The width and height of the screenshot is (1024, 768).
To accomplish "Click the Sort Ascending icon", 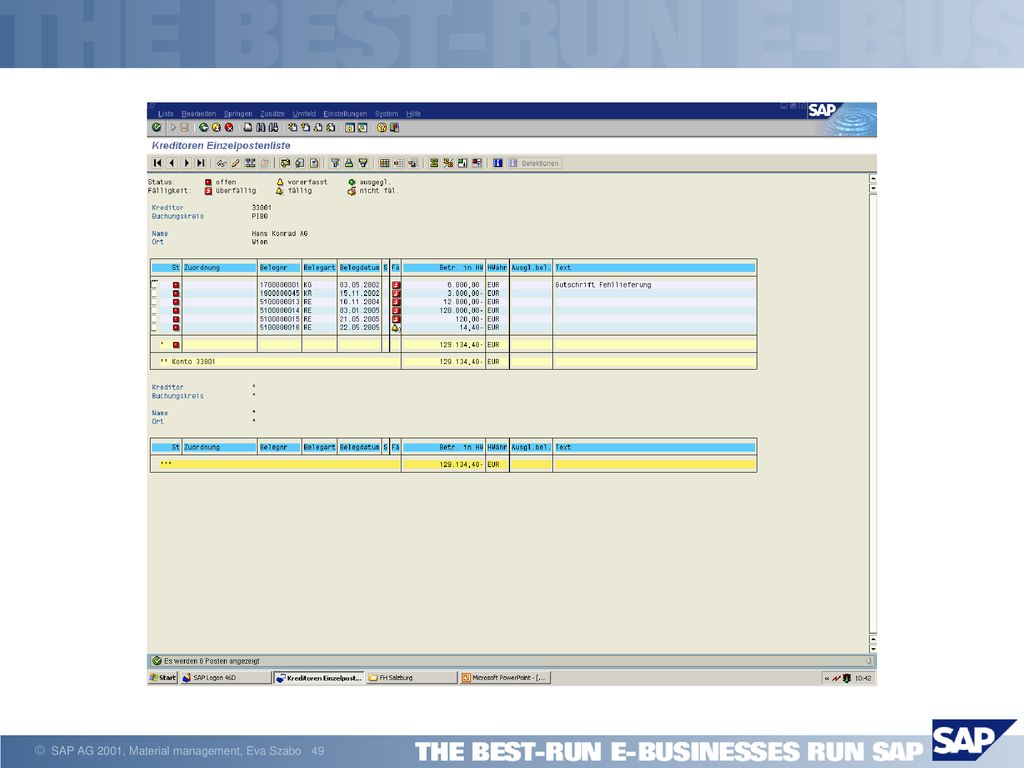I will [x=349, y=163].
